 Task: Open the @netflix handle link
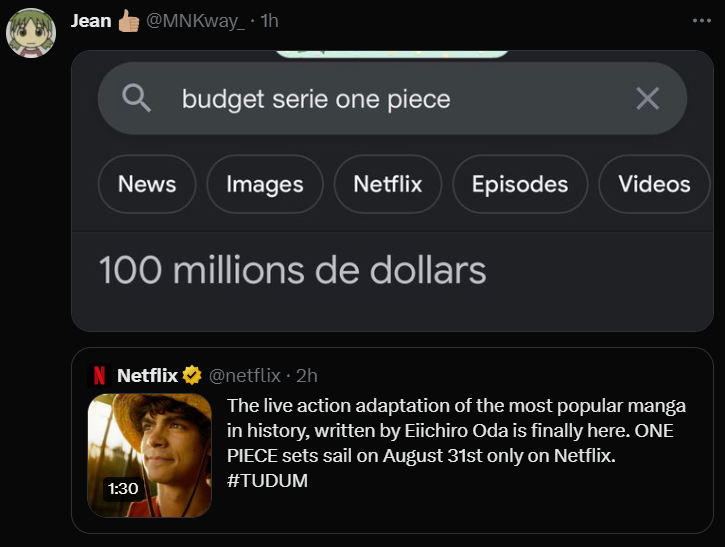(x=245, y=375)
